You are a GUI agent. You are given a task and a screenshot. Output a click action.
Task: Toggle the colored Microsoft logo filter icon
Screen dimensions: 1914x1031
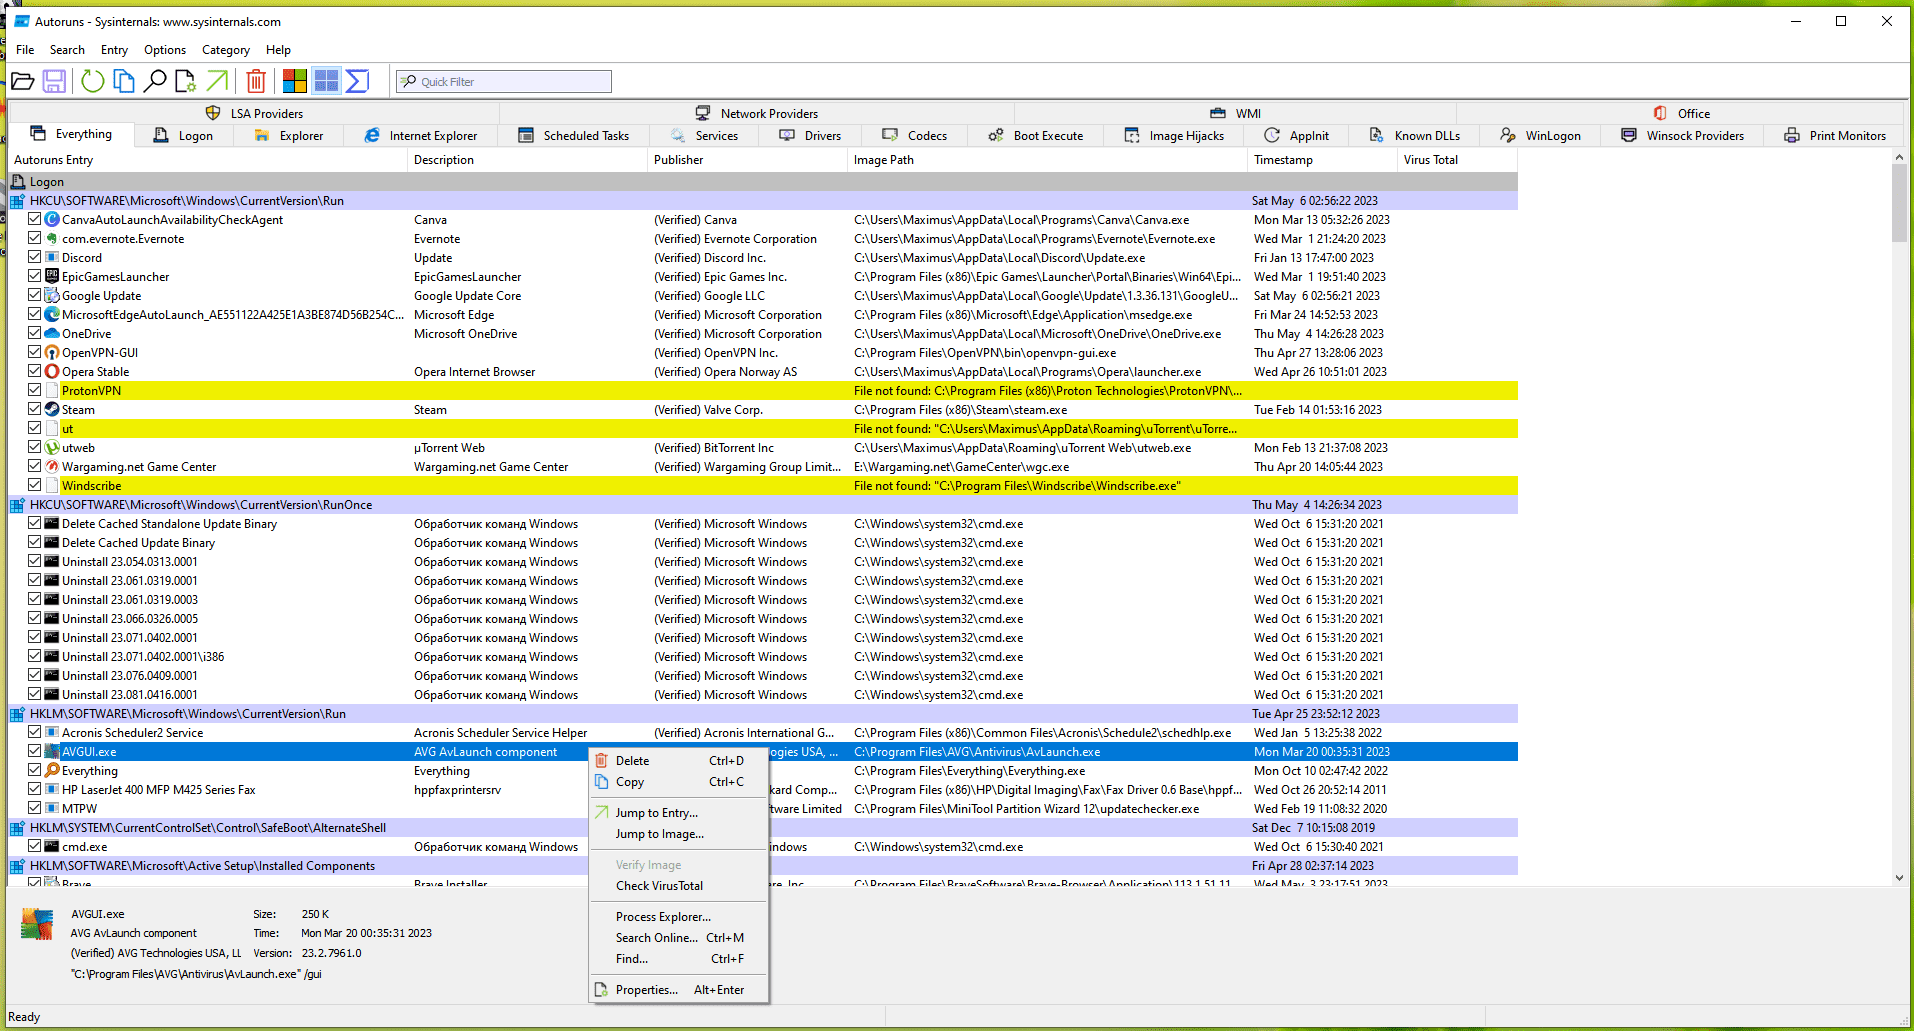click(295, 81)
